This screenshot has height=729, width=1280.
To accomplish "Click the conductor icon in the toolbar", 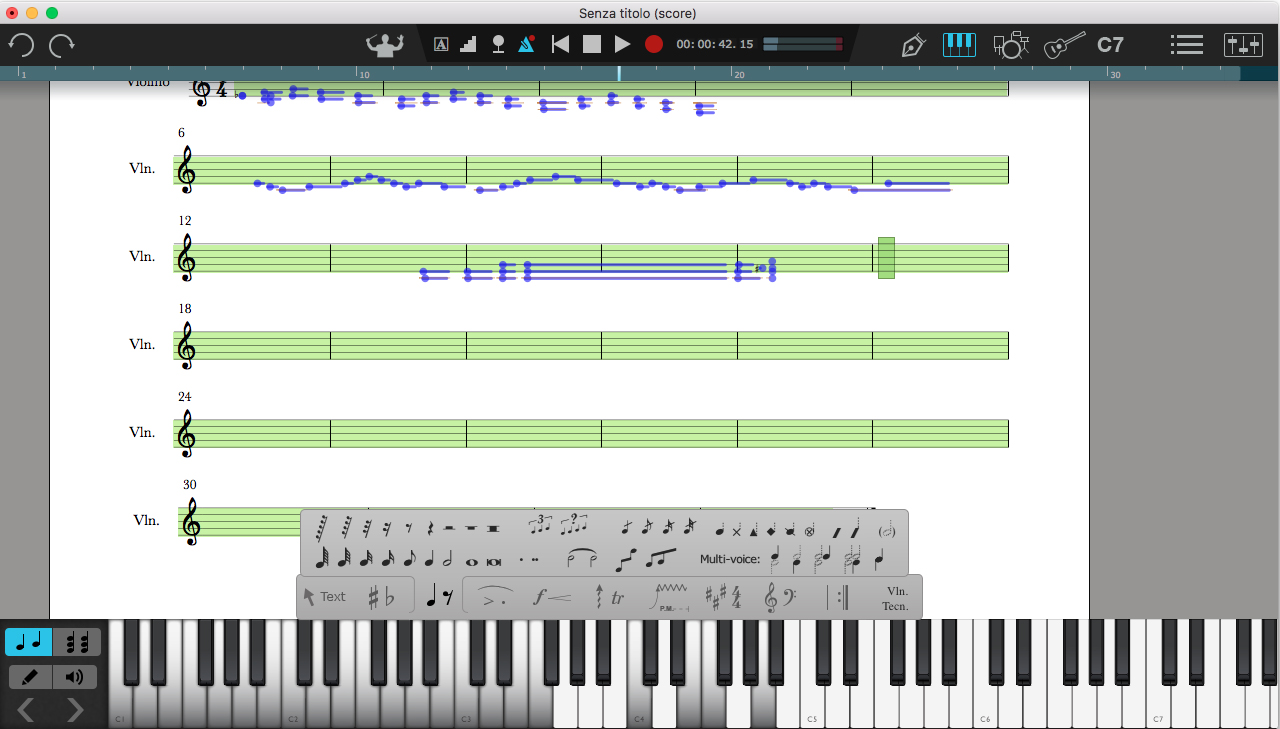I will coord(382,44).
